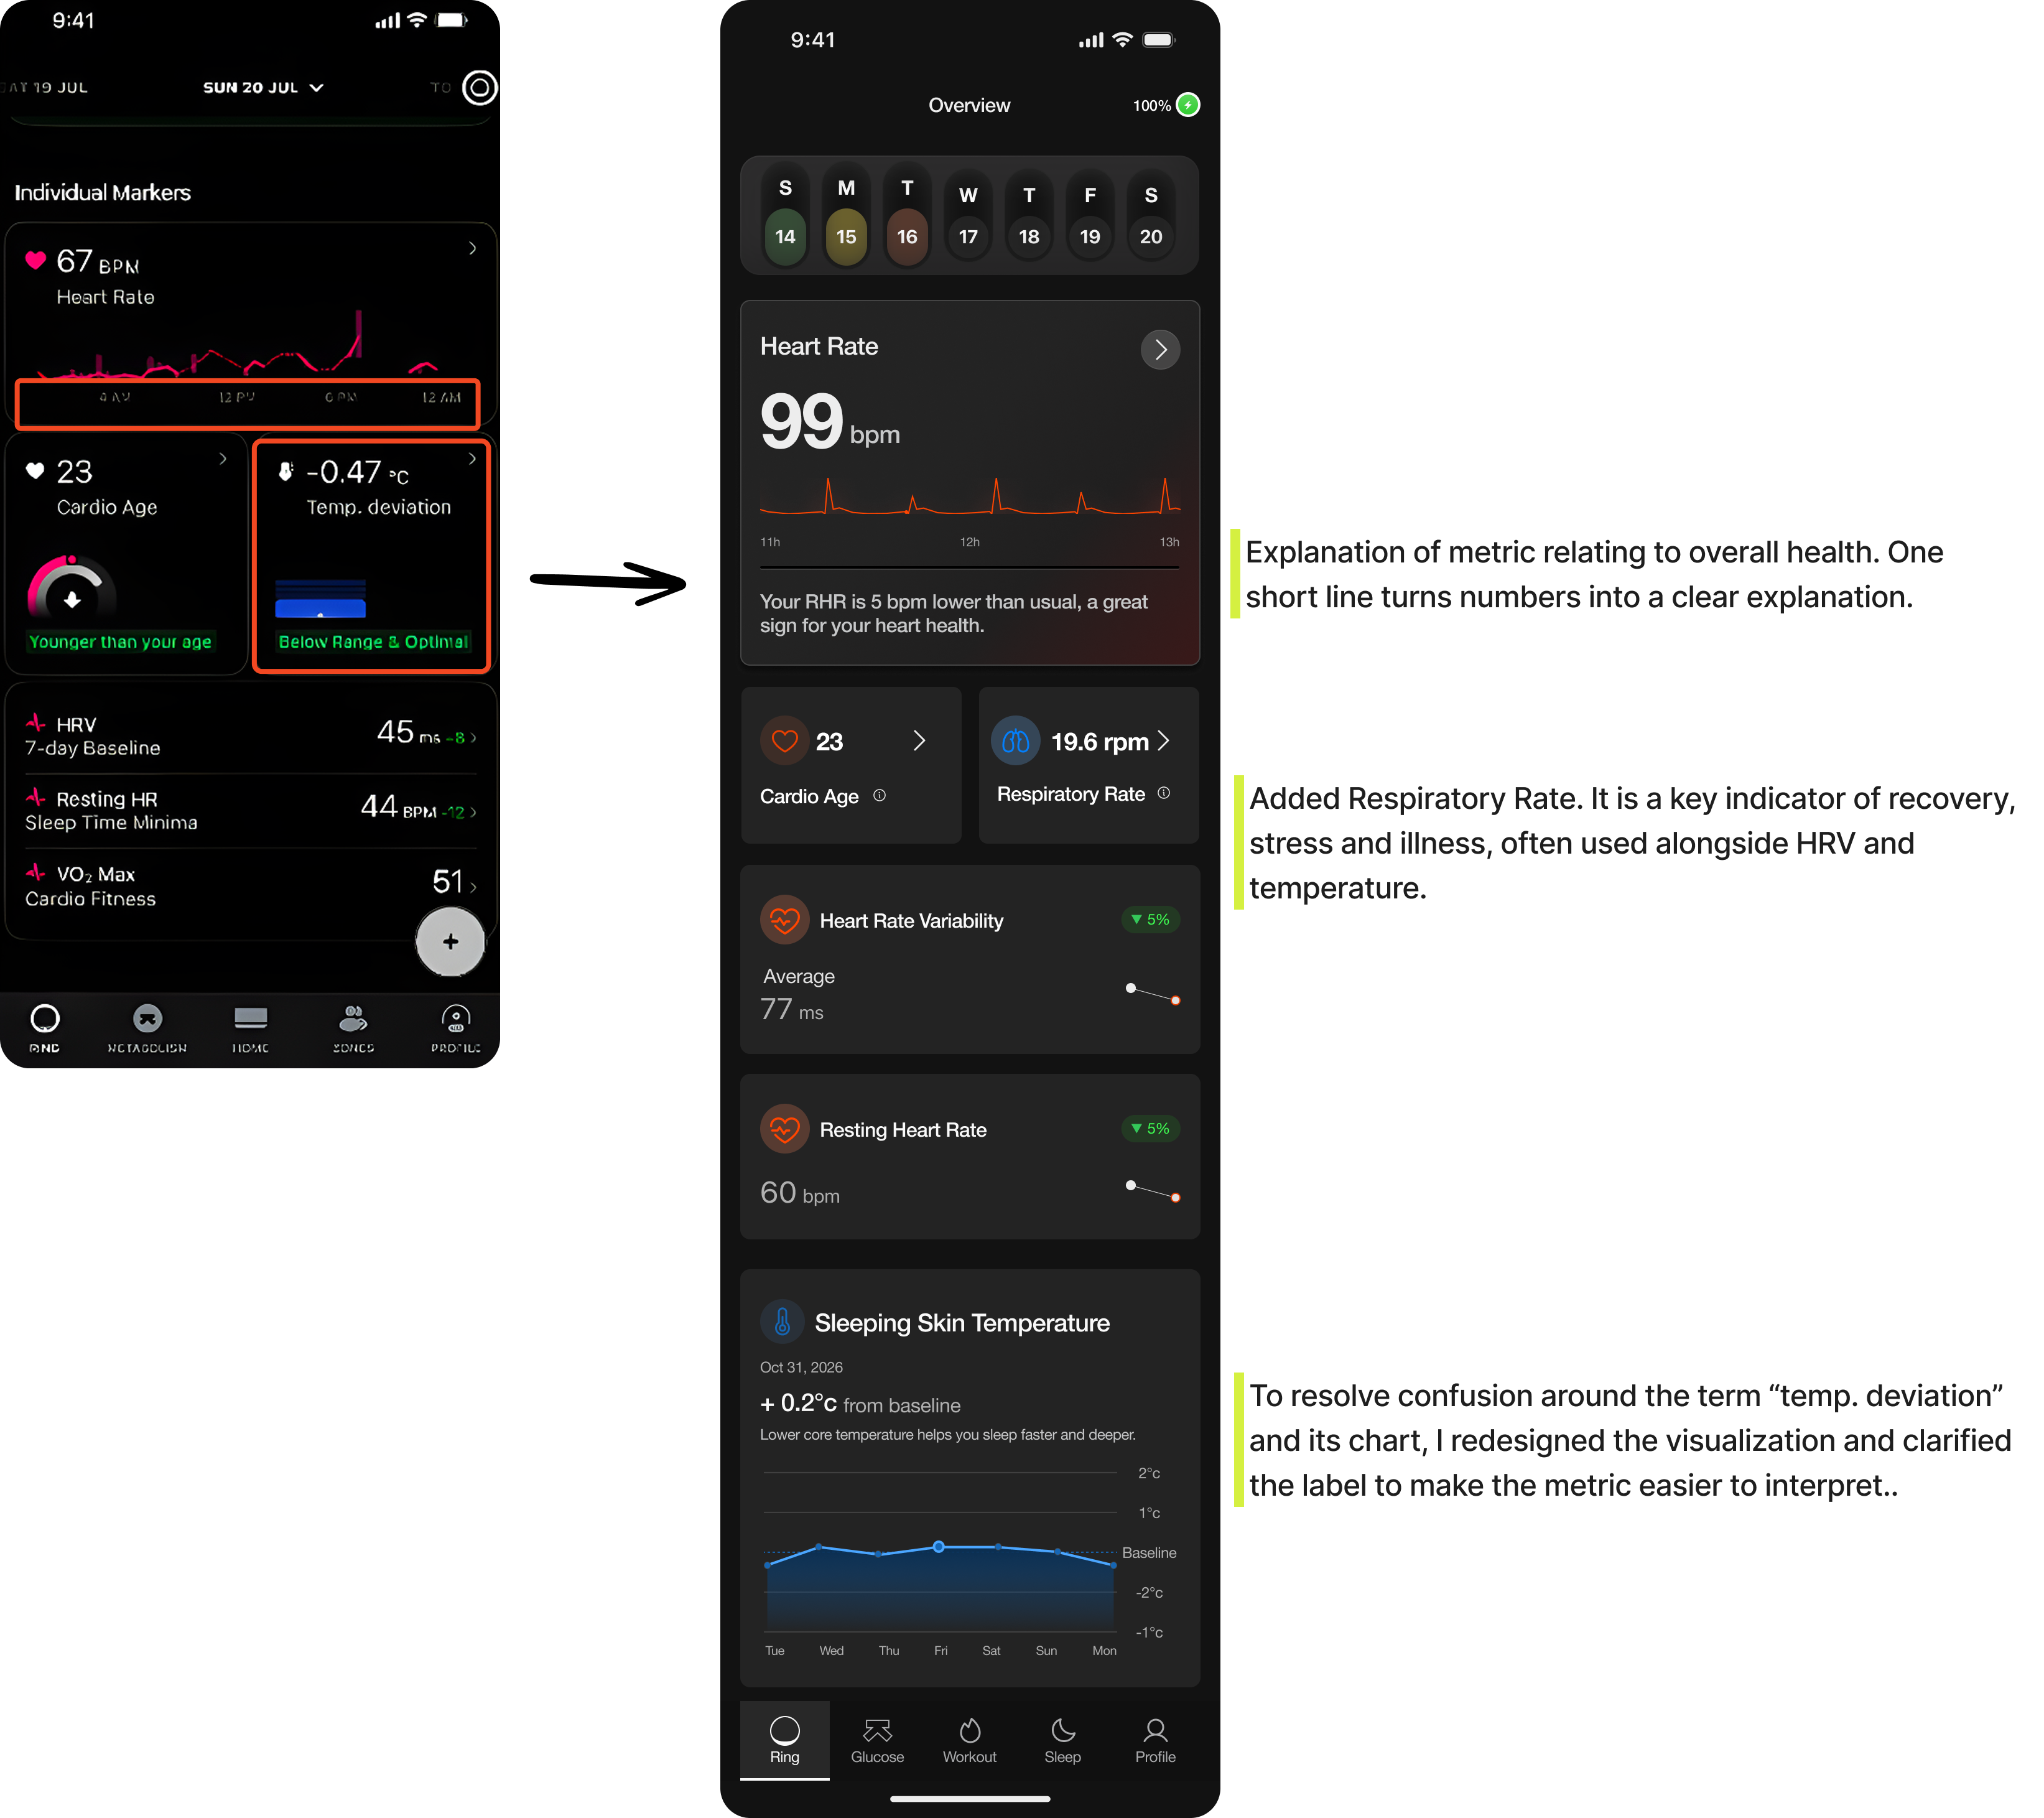The width and height of the screenshot is (2044, 1818).
Task: Expand the 19.6 rpm Respiratory Rate chevron
Action: pyautogui.click(x=1163, y=741)
